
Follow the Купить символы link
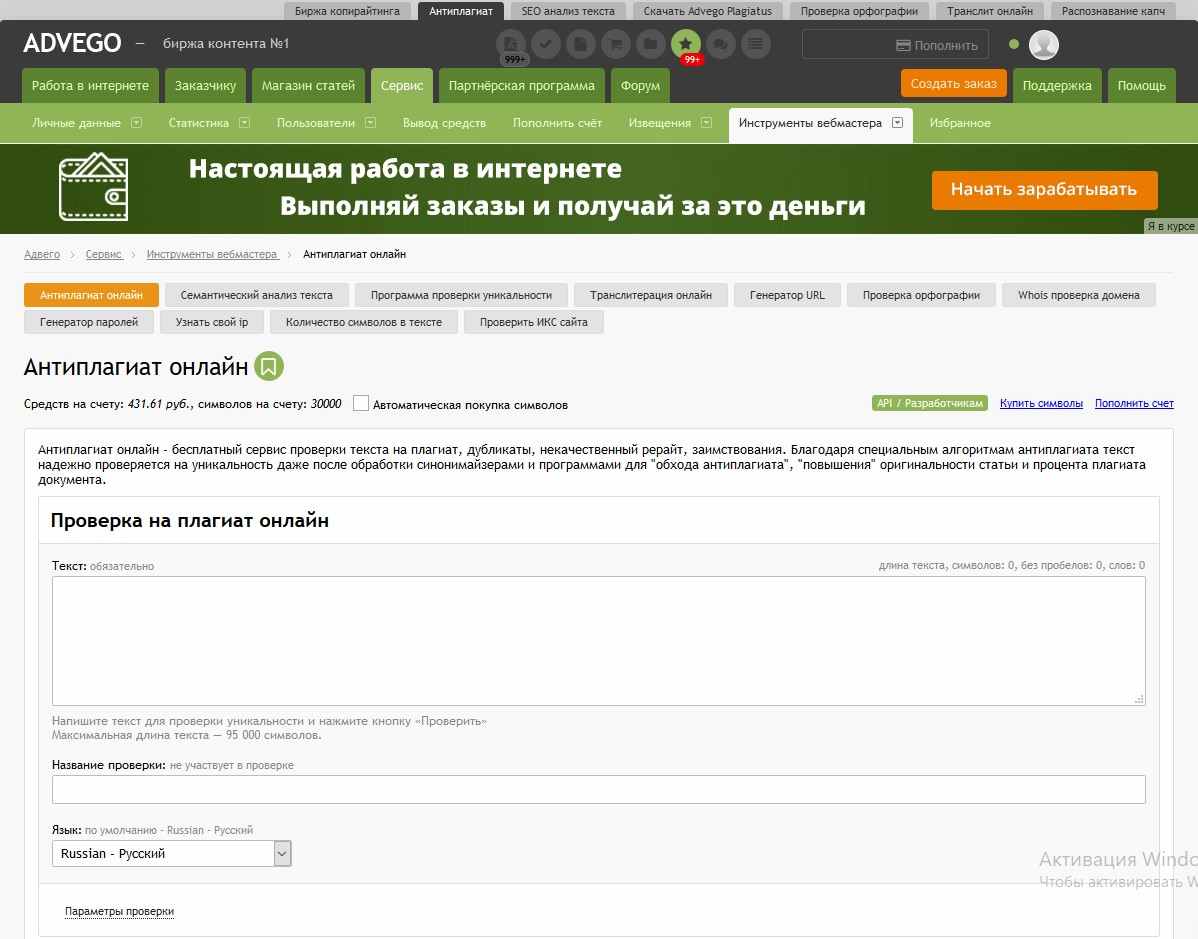1041,403
